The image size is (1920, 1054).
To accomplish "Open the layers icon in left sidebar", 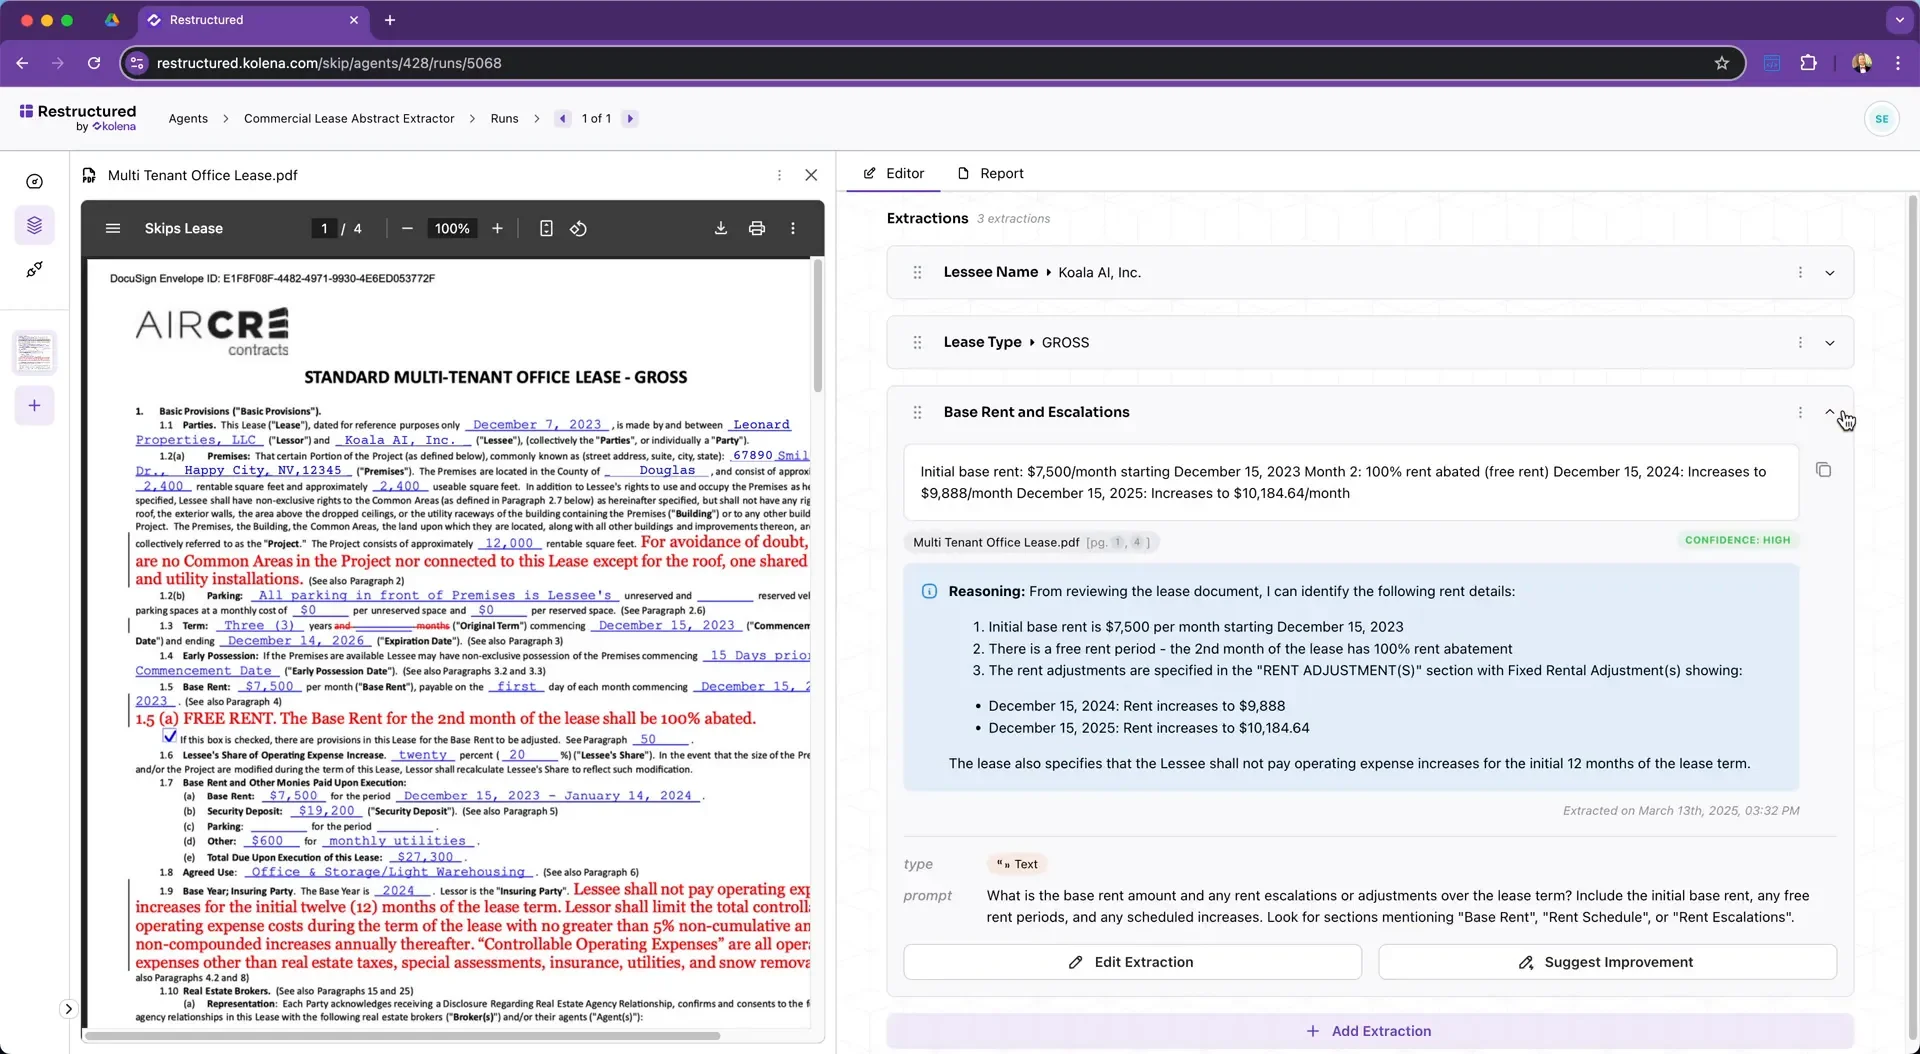I will tap(35, 225).
